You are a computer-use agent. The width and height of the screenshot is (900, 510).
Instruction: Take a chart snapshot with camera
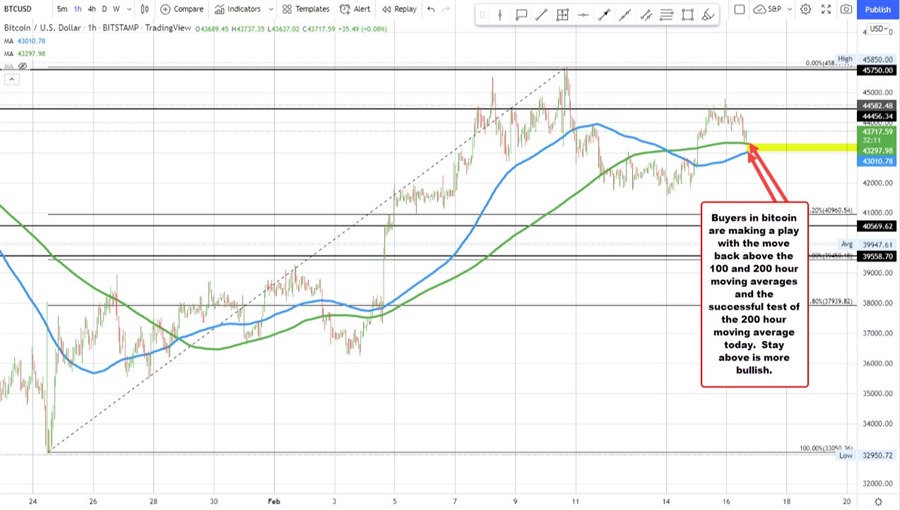click(846, 9)
